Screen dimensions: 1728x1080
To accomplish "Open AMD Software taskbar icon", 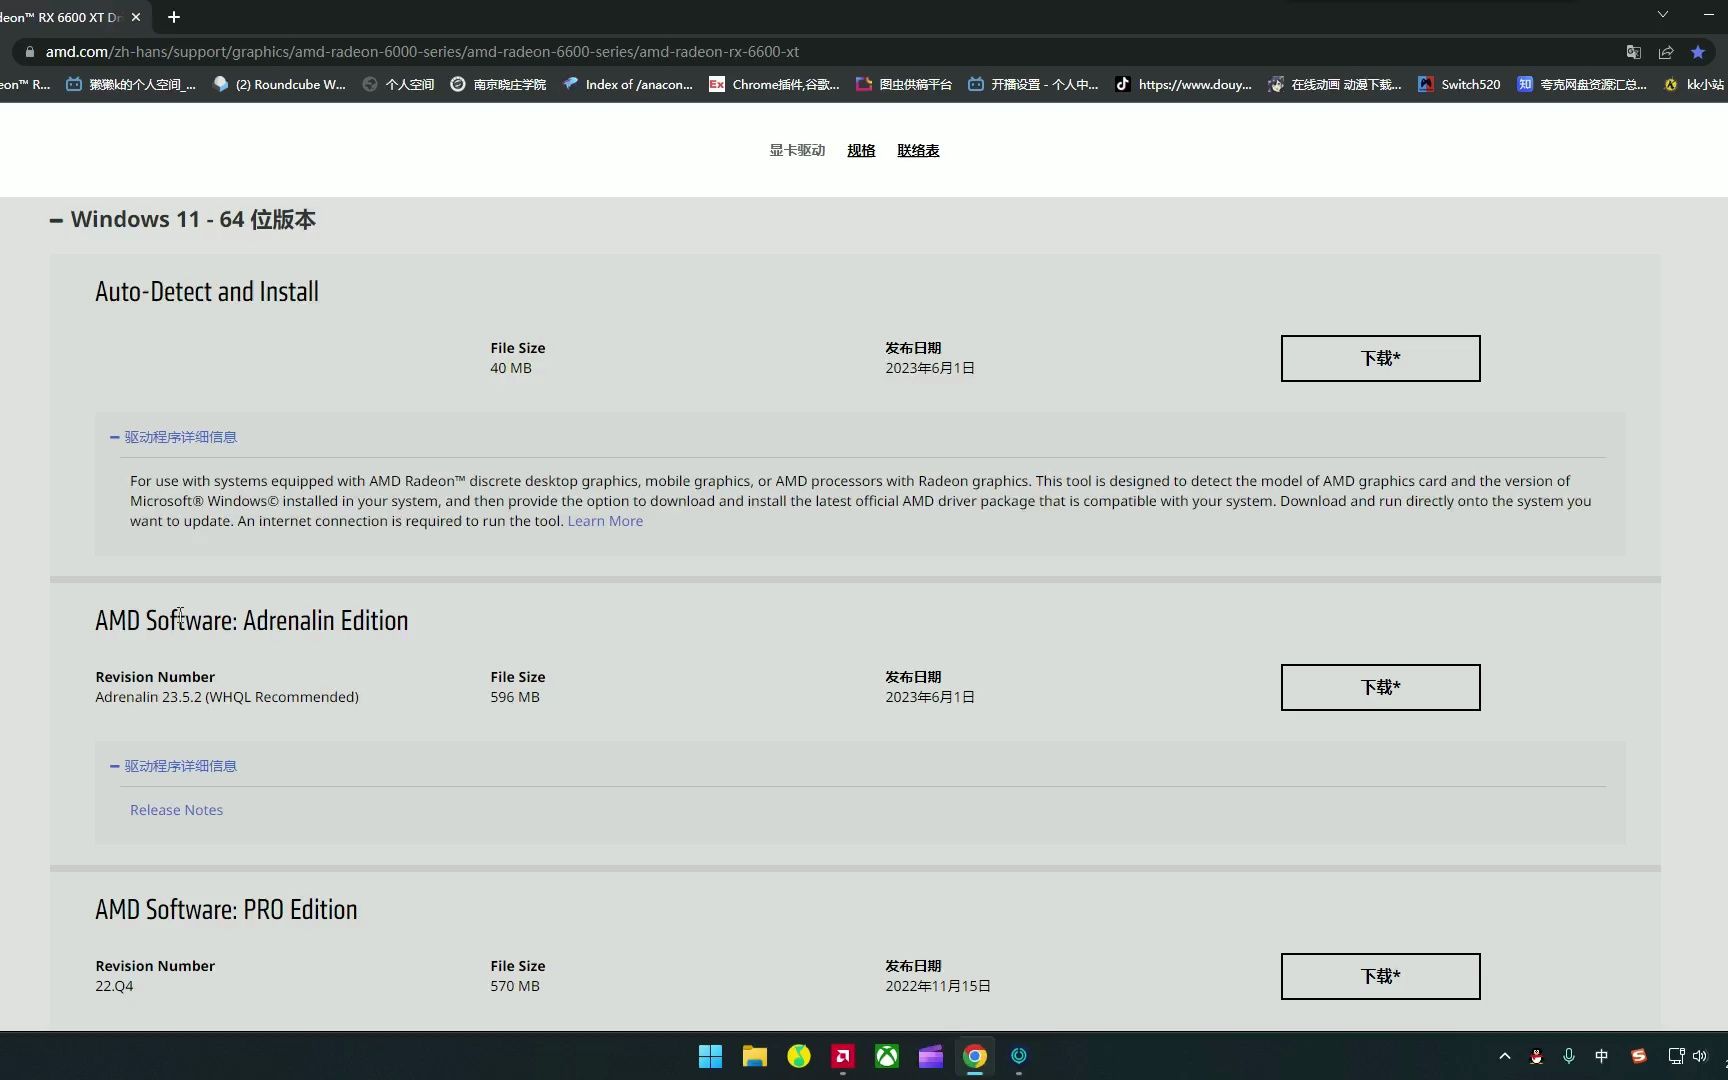I will [842, 1056].
